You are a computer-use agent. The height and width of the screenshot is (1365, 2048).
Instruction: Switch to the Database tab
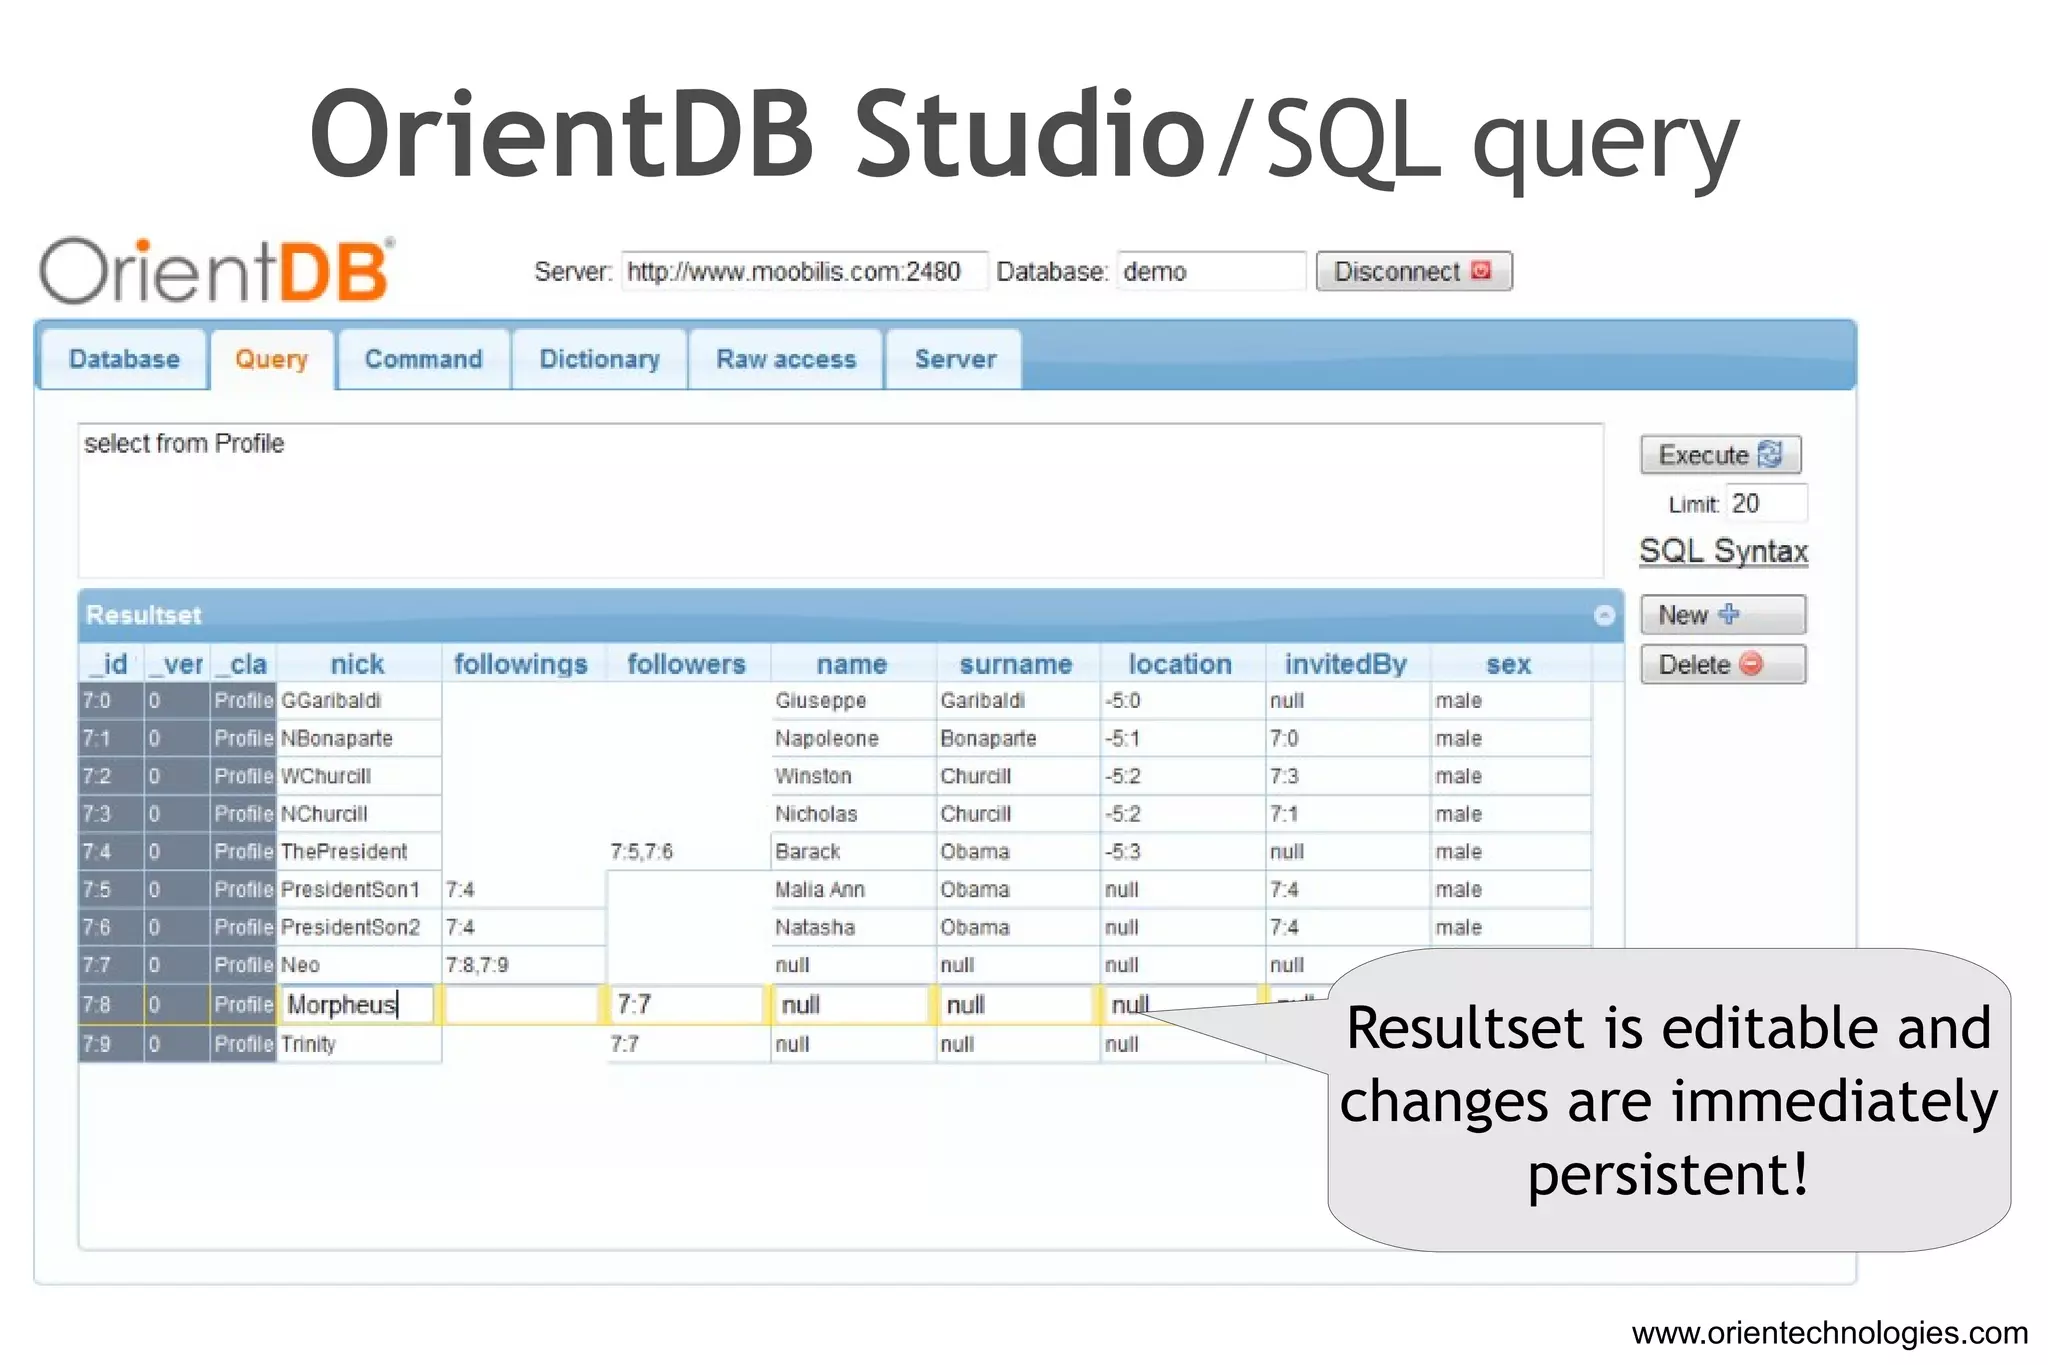point(124,359)
